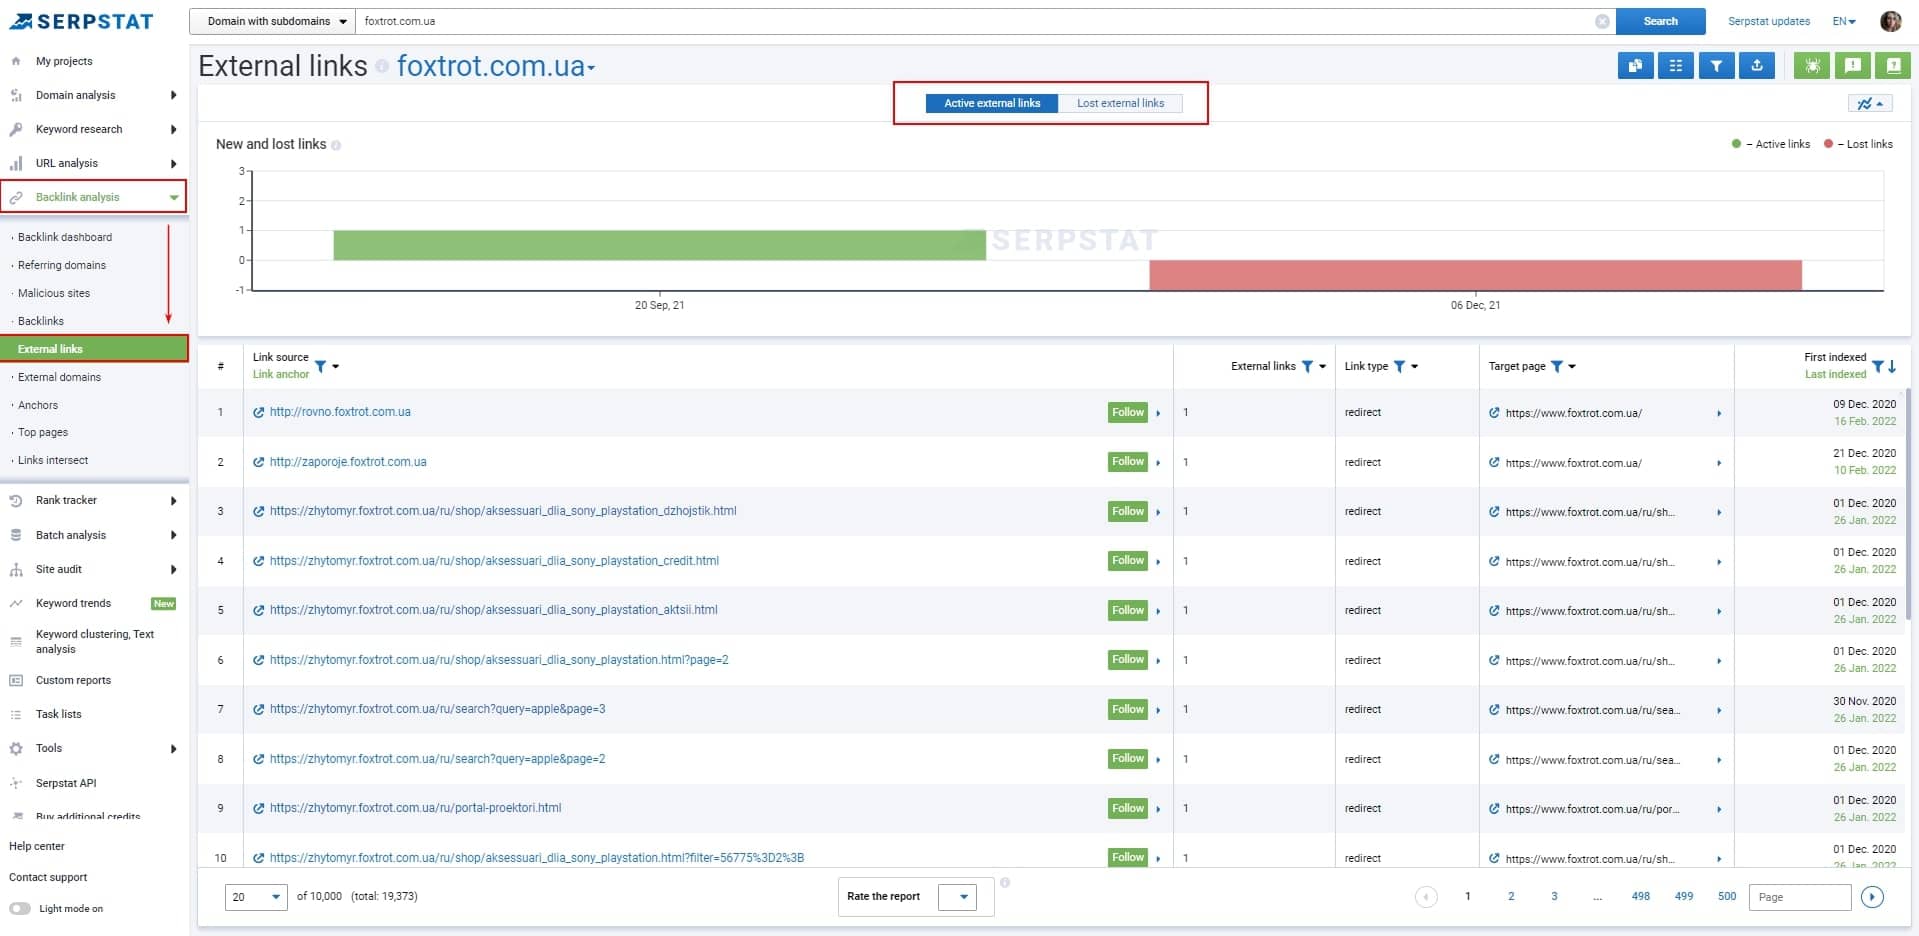The height and width of the screenshot is (936, 1919).
Task: Open the EN language dropdown
Action: pyautogui.click(x=1844, y=21)
